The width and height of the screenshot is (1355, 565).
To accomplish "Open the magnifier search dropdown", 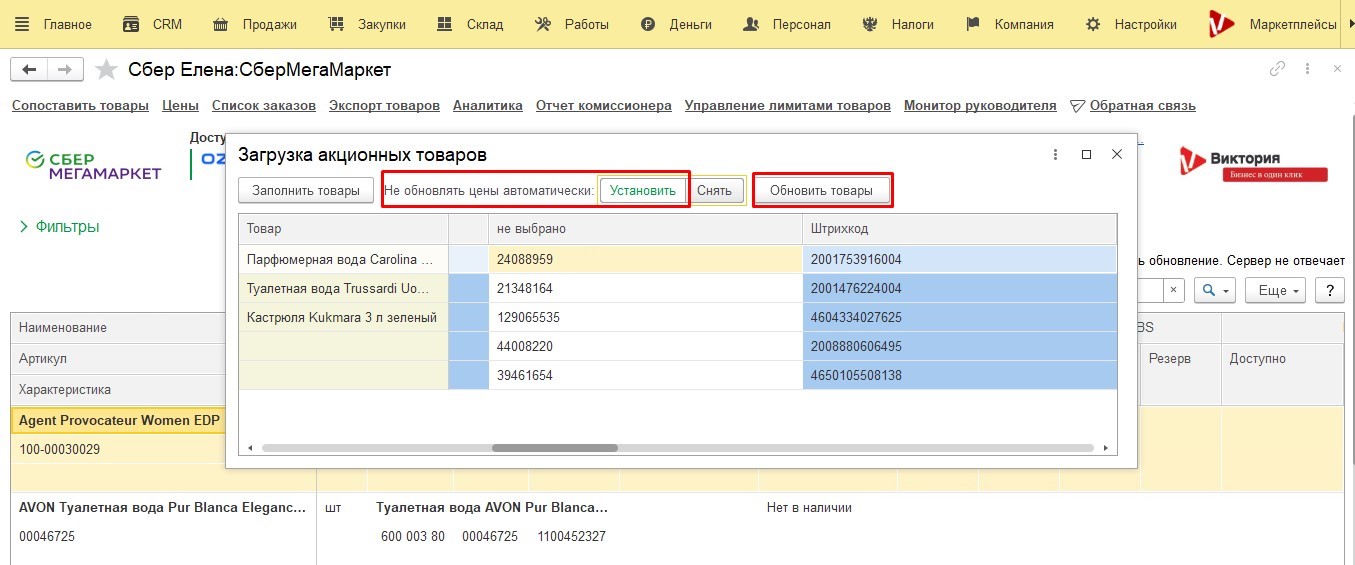I will [x=1217, y=290].
